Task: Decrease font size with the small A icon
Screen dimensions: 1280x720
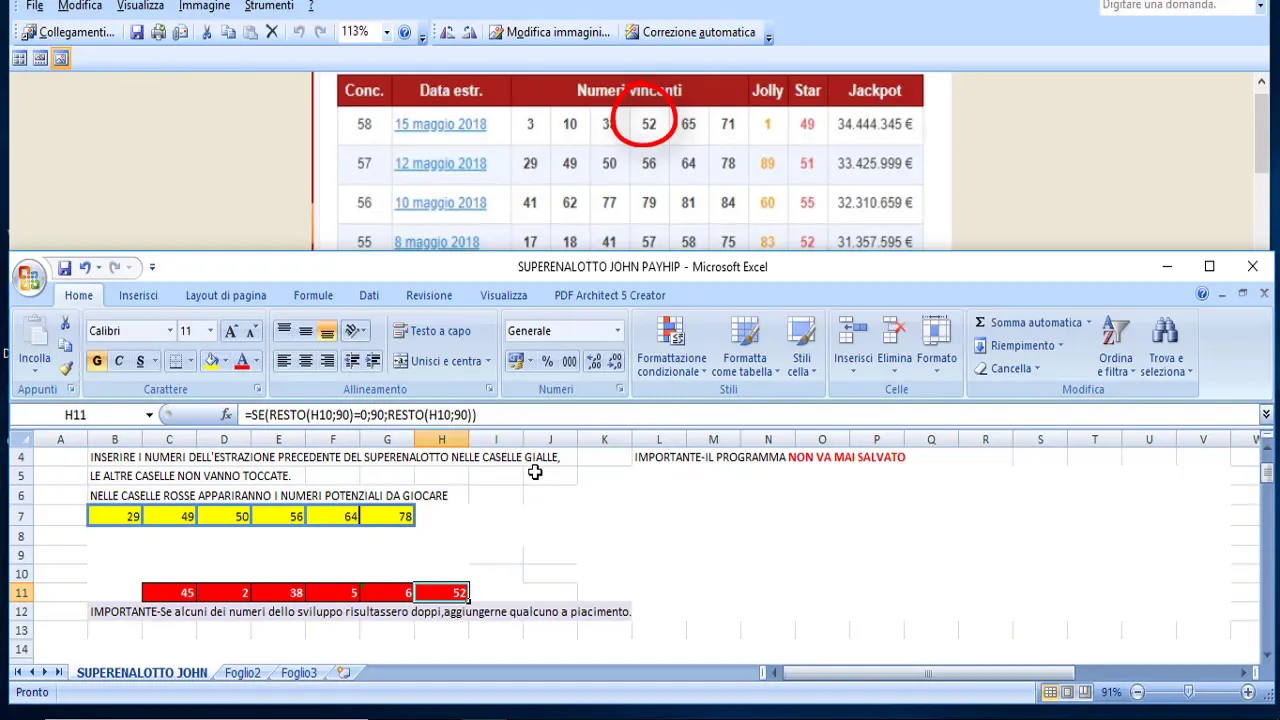Action: pos(252,331)
